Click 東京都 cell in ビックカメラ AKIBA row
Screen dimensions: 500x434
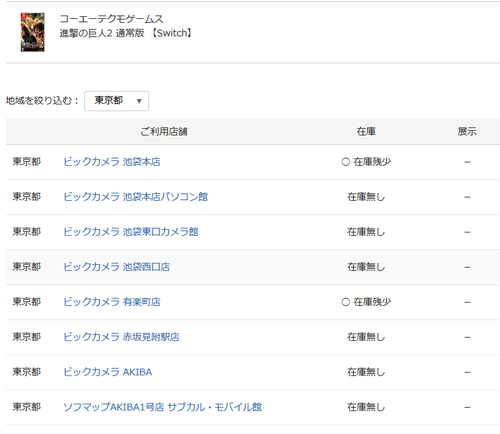pyautogui.click(x=27, y=372)
